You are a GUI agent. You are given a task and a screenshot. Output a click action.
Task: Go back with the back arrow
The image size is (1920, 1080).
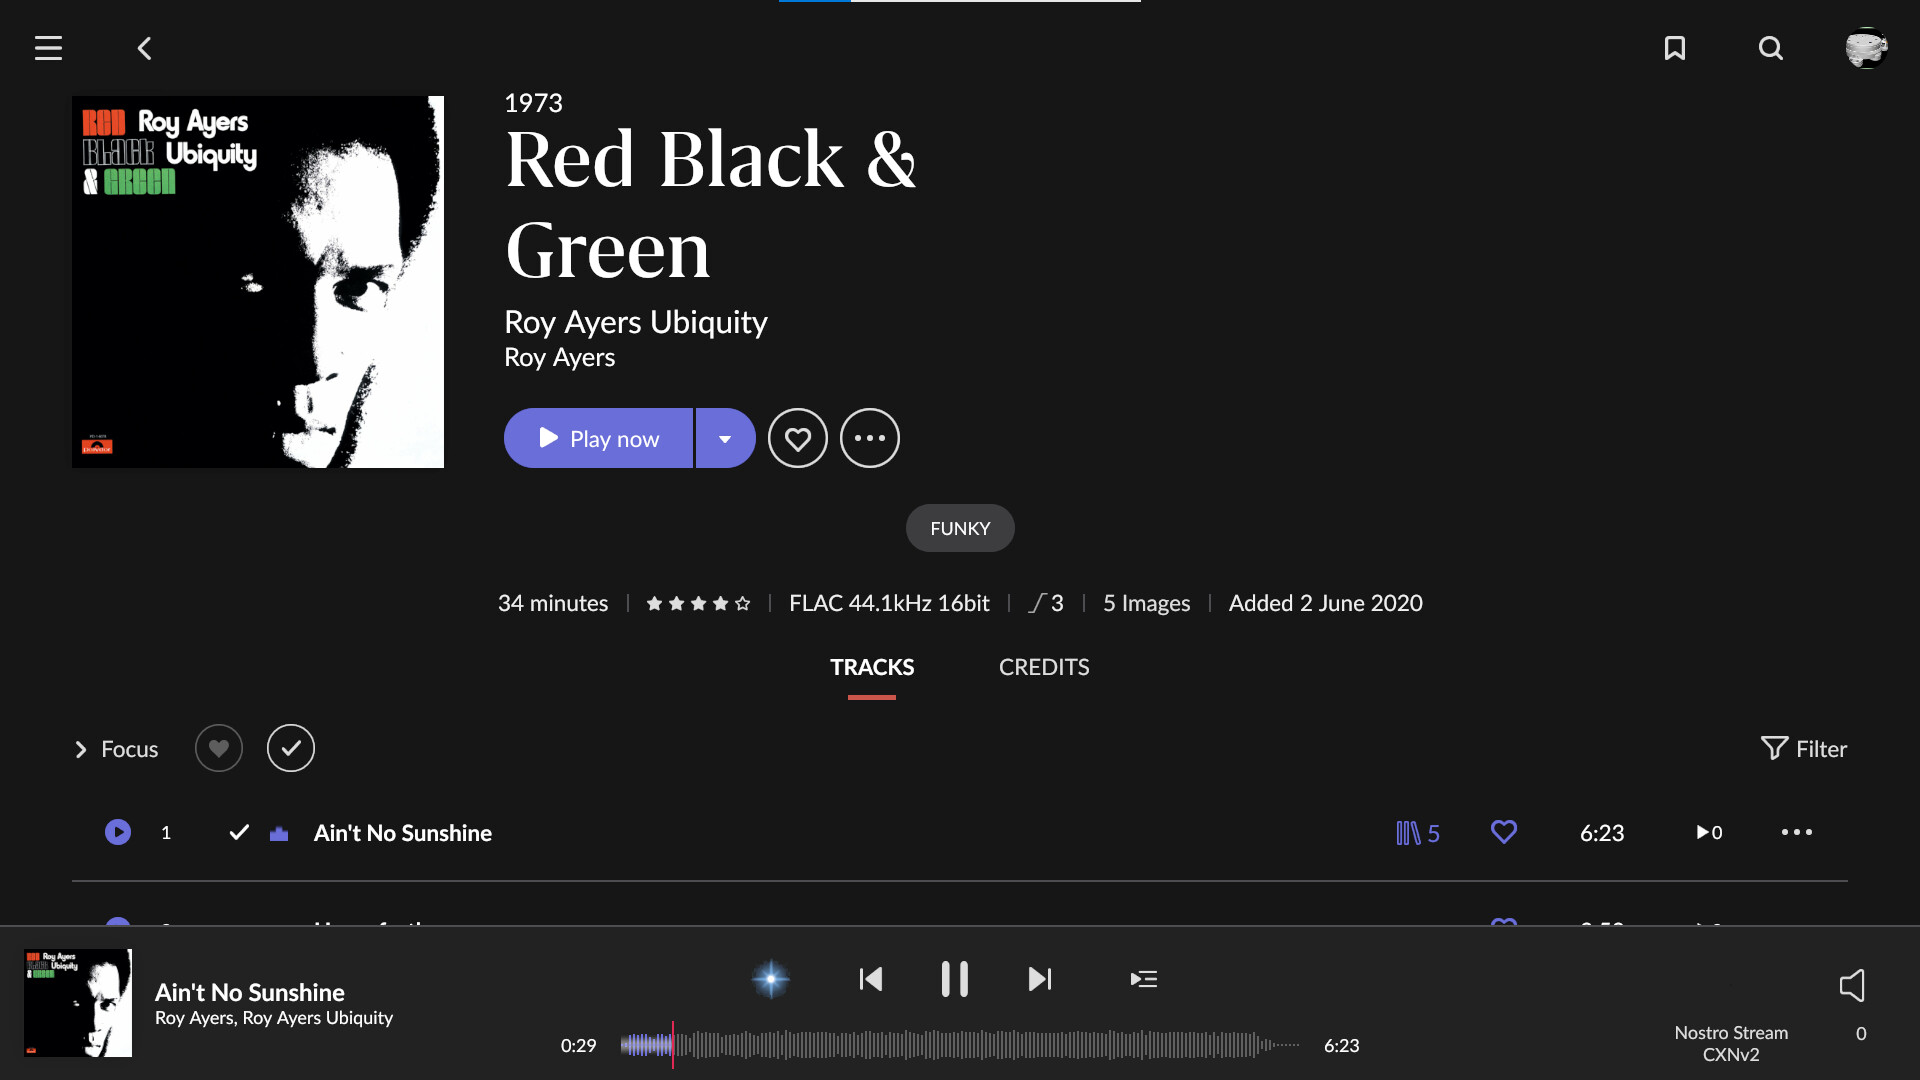(145, 48)
